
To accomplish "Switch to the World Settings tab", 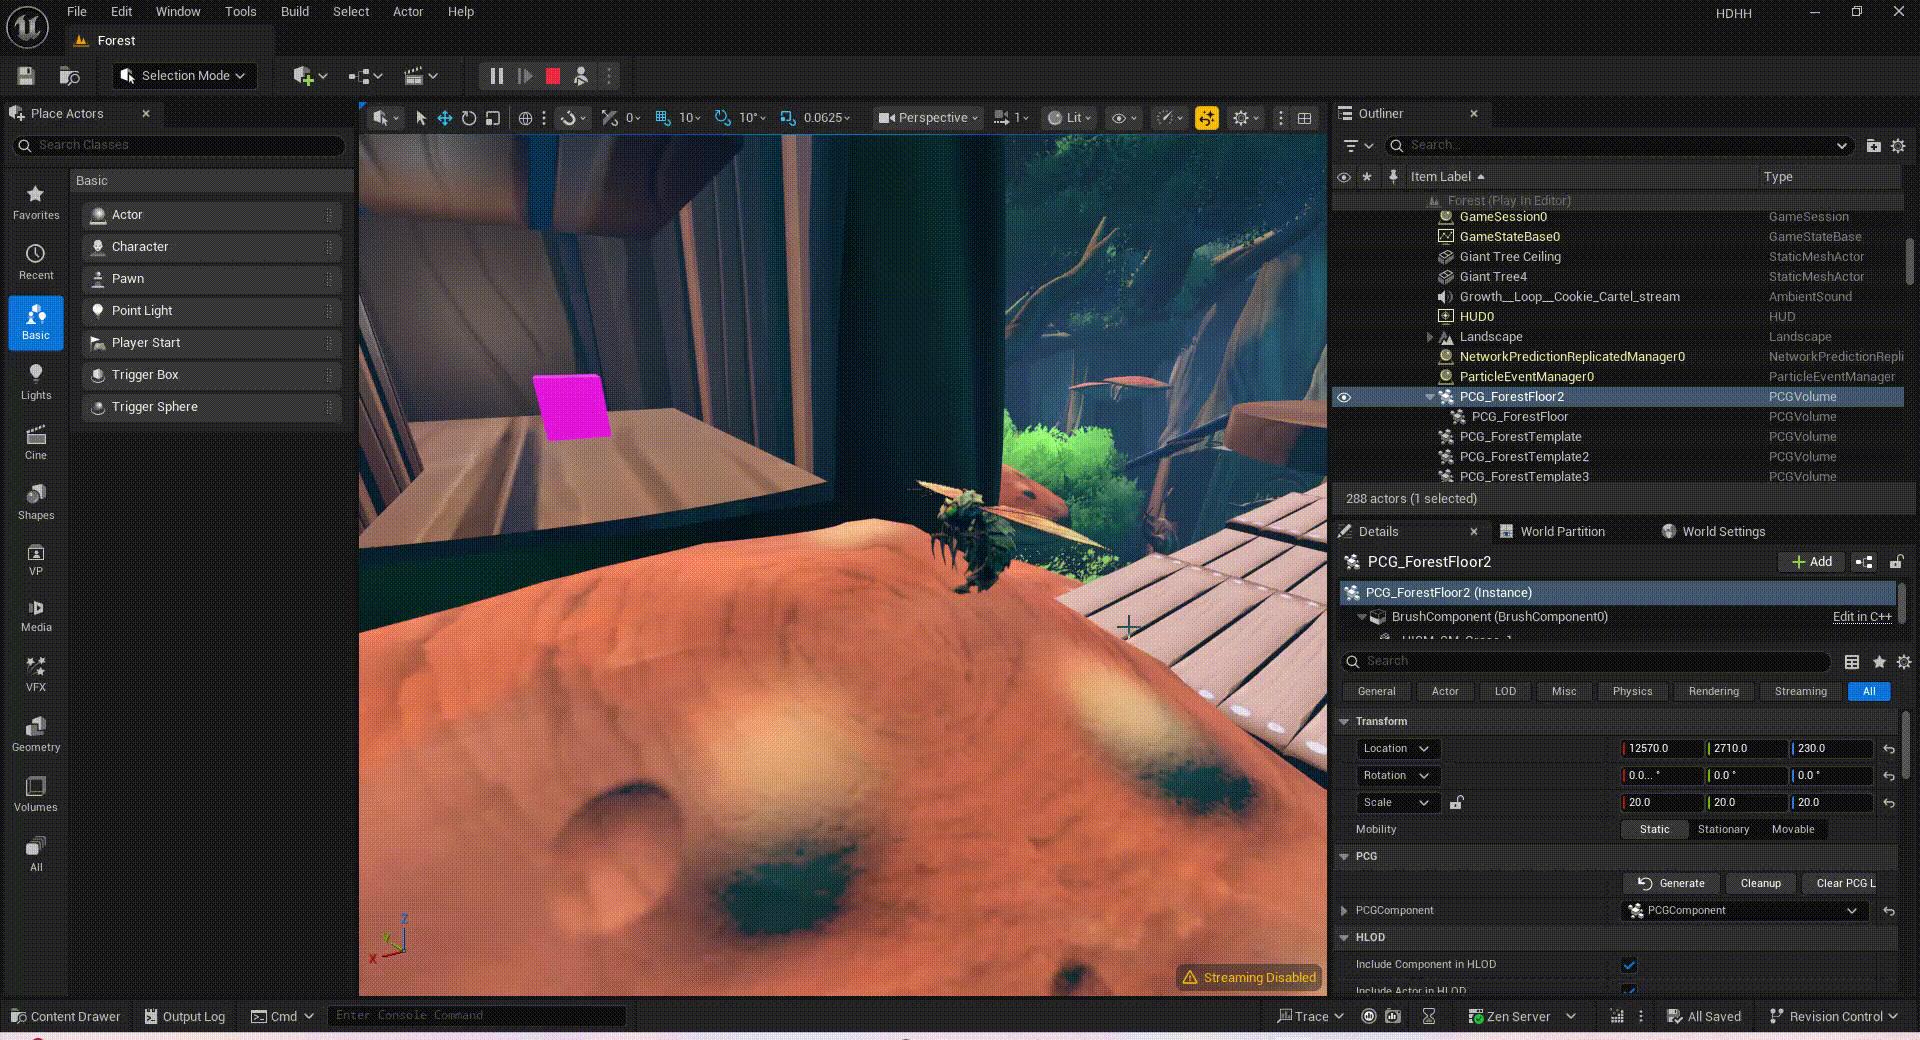I will (1722, 532).
